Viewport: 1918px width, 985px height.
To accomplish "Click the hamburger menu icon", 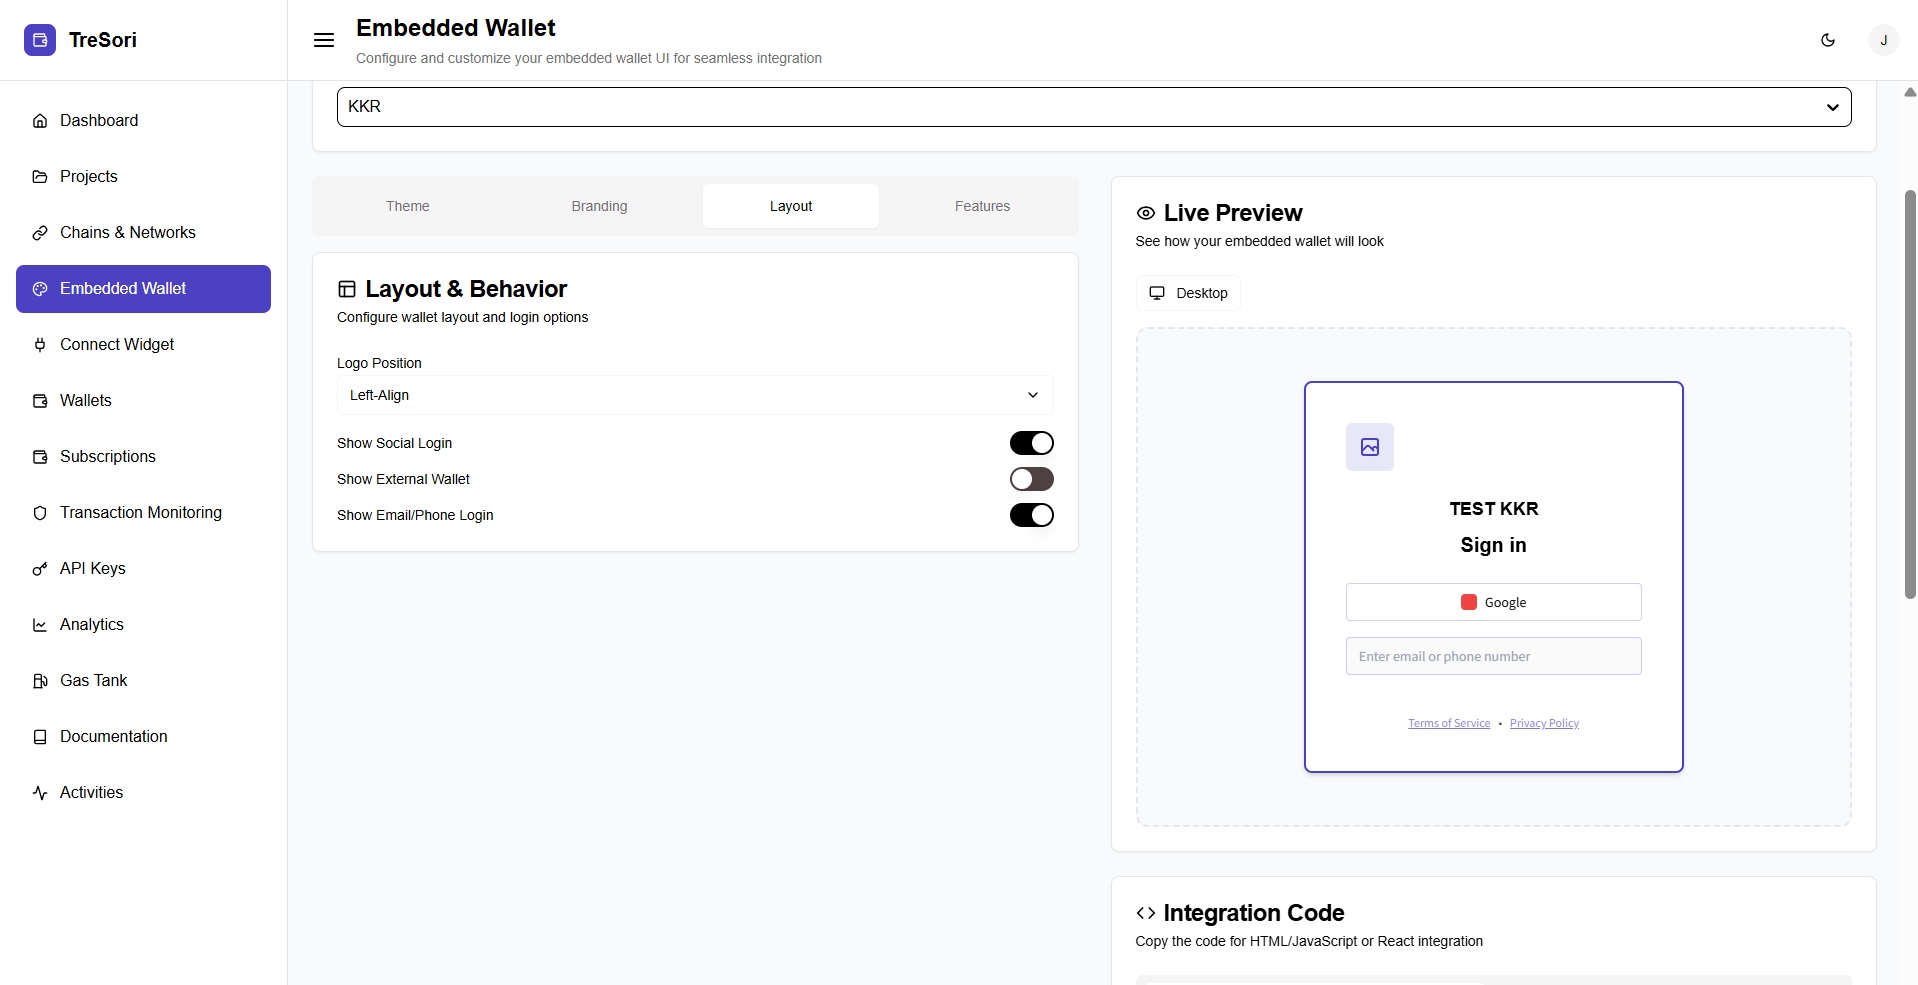I will click(324, 40).
